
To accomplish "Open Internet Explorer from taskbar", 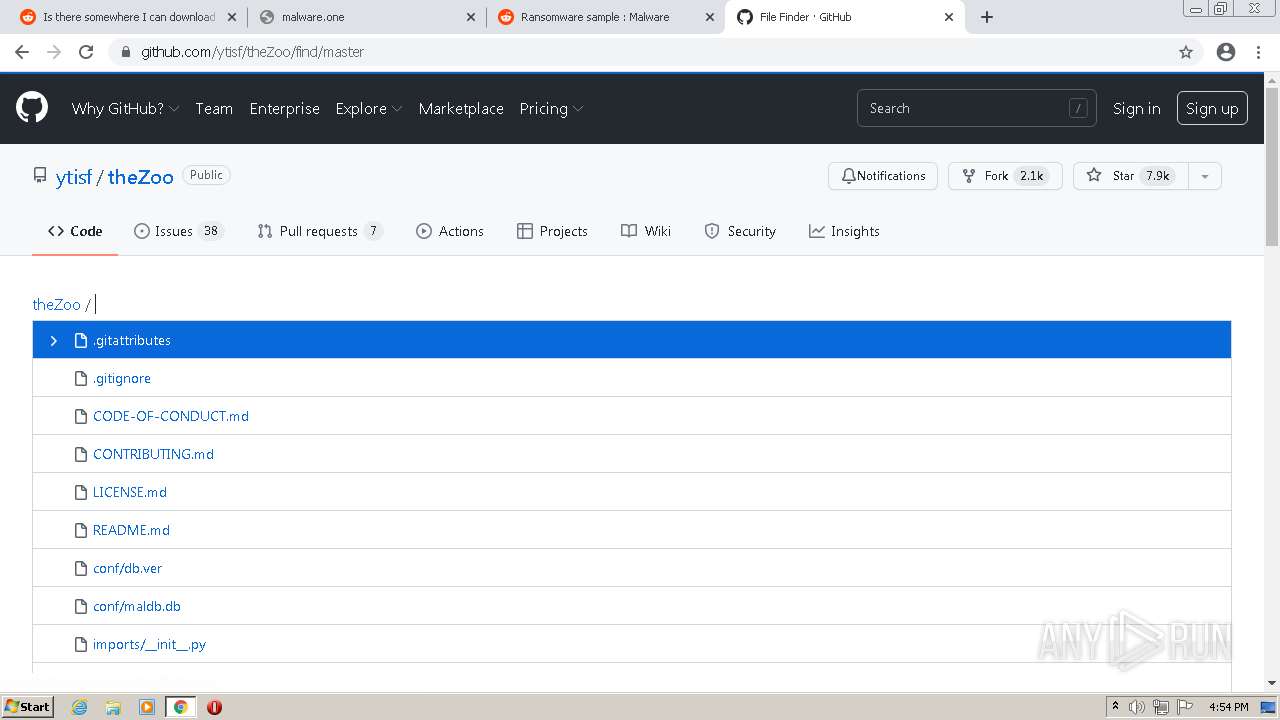I will pyautogui.click(x=79, y=707).
